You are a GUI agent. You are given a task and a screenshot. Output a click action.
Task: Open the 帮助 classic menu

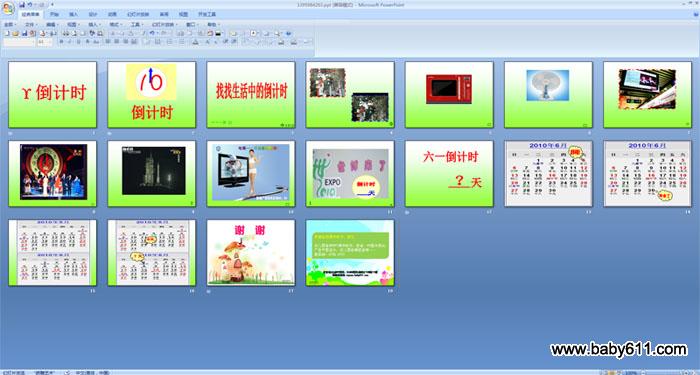pyautogui.click(x=213, y=24)
